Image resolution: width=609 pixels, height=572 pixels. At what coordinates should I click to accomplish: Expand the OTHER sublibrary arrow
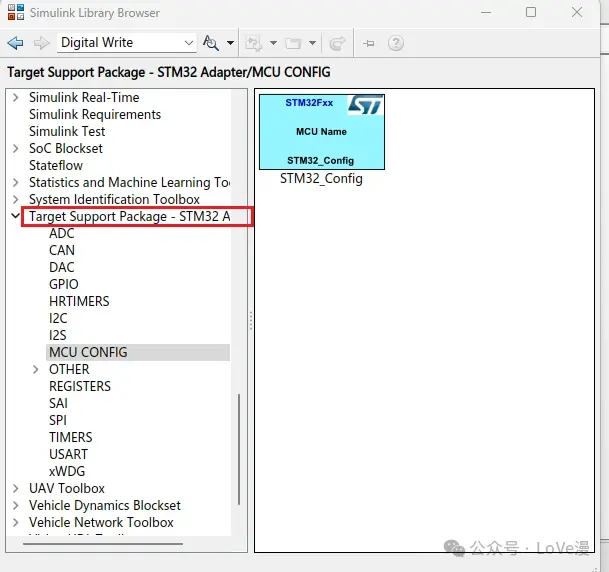[36, 369]
